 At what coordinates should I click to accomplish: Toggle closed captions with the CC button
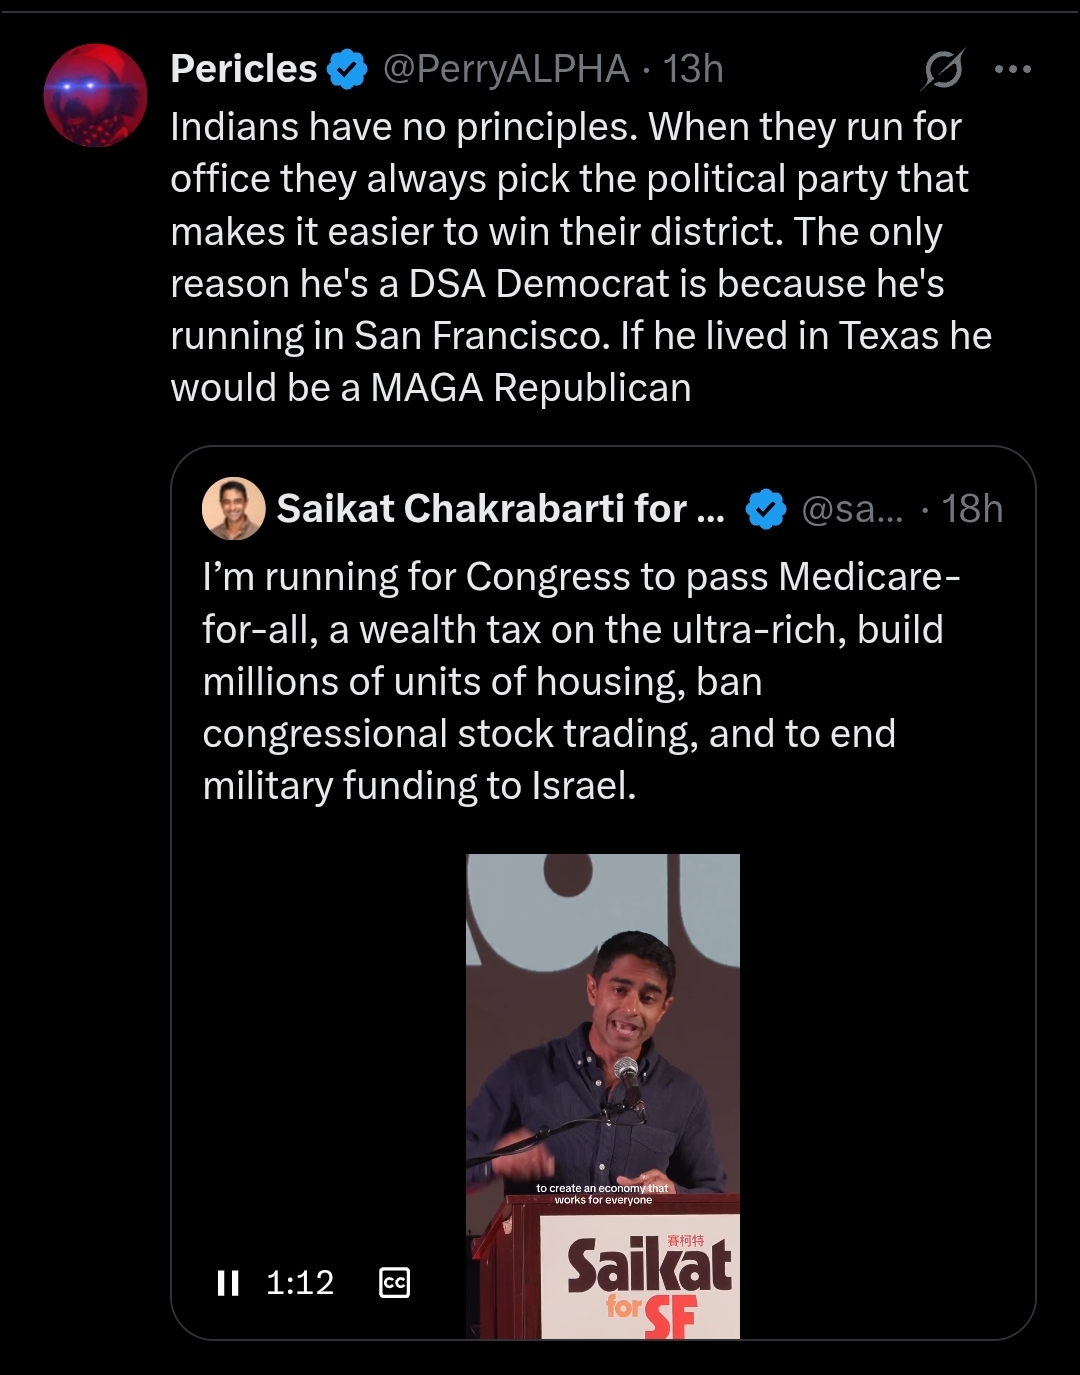395,1283
